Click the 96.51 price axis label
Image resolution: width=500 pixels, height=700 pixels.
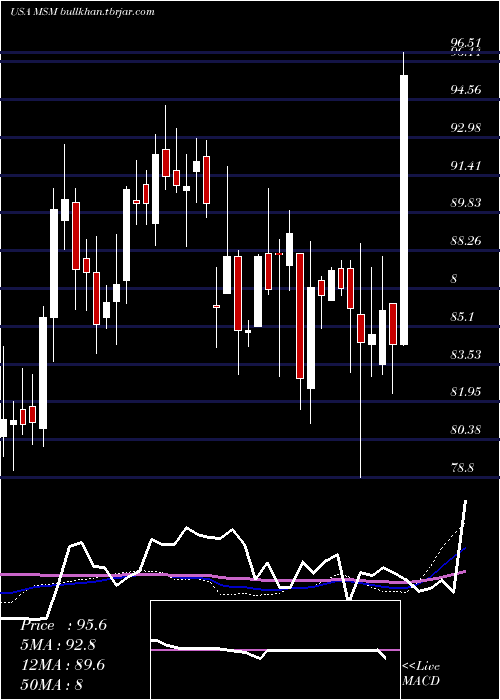[x=466, y=43]
